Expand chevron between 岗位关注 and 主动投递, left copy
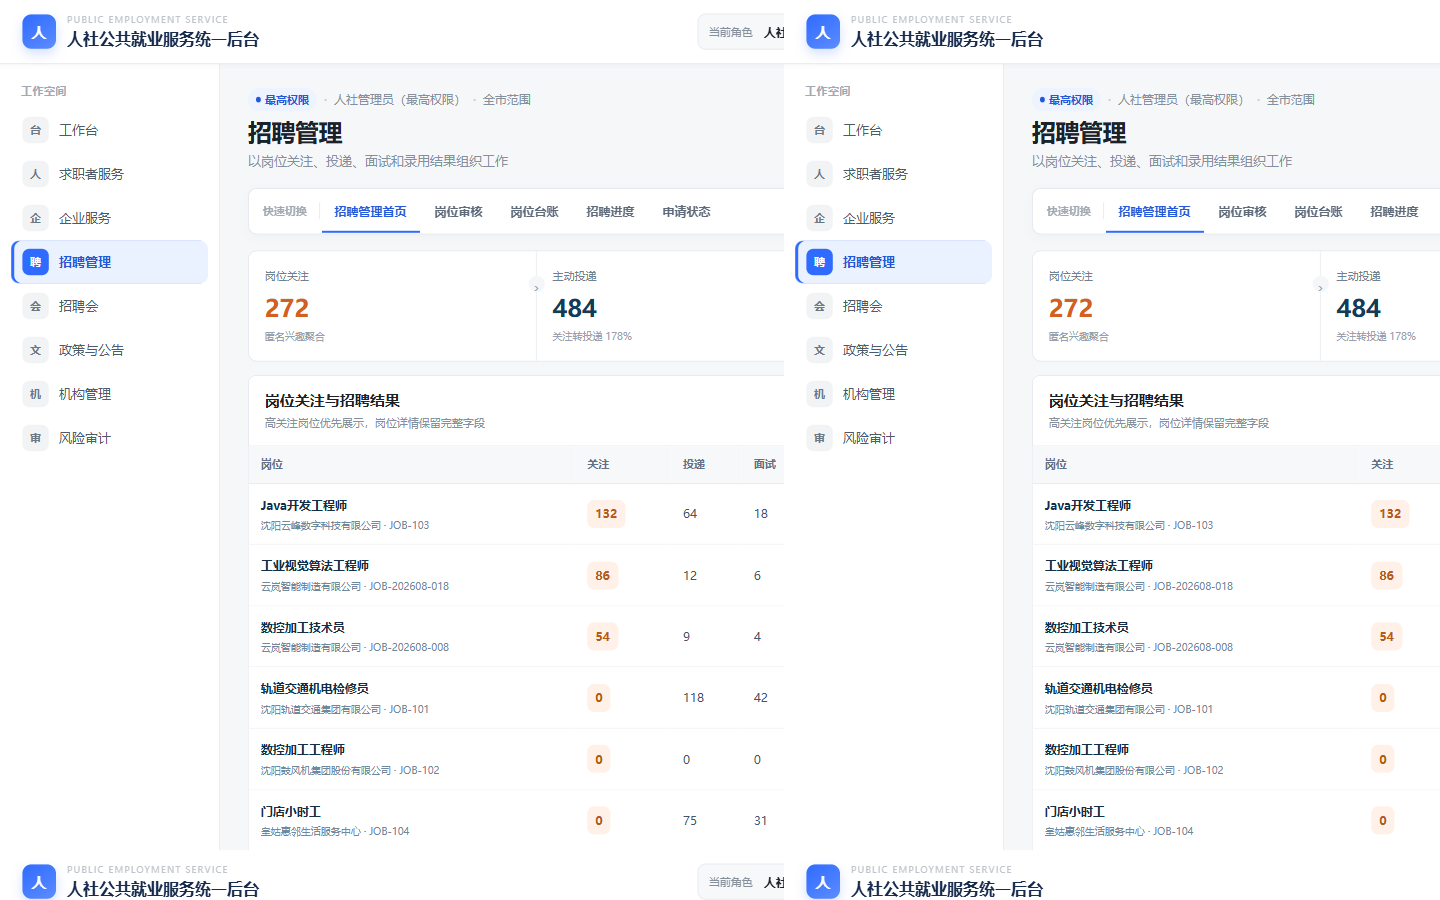 click(536, 288)
